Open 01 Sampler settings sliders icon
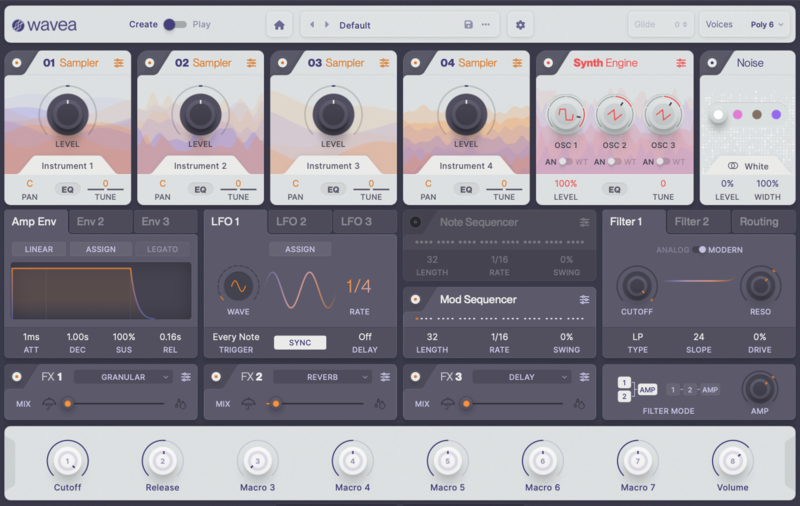800x506 pixels. tap(119, 63)
